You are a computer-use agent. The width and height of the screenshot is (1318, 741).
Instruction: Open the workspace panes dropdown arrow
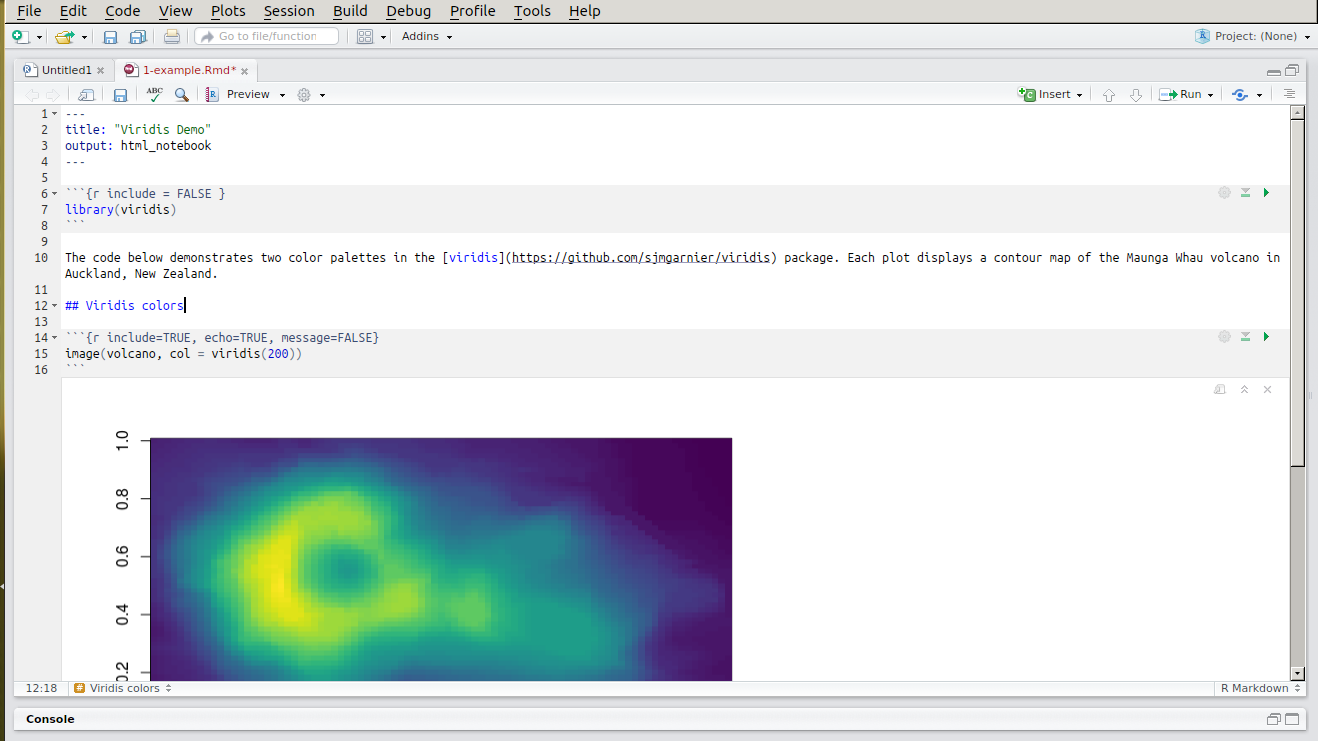(x=383, y=37)
